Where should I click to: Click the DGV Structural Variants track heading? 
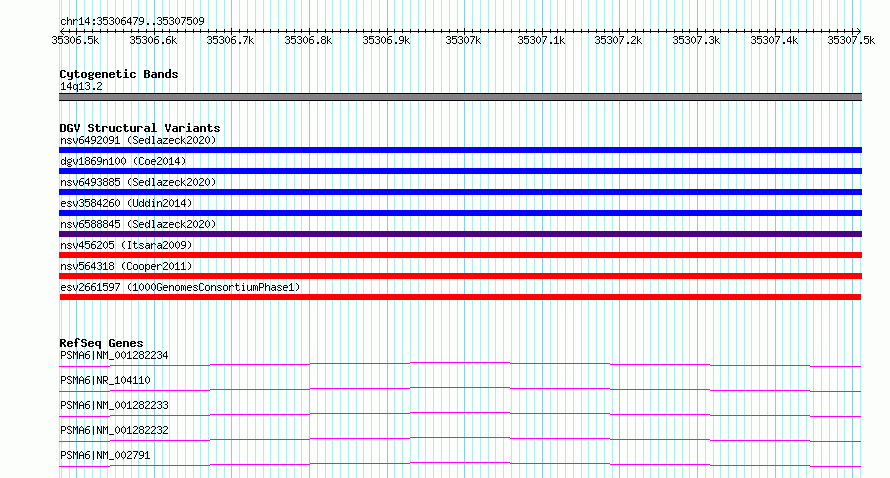[x=140, y=128]
